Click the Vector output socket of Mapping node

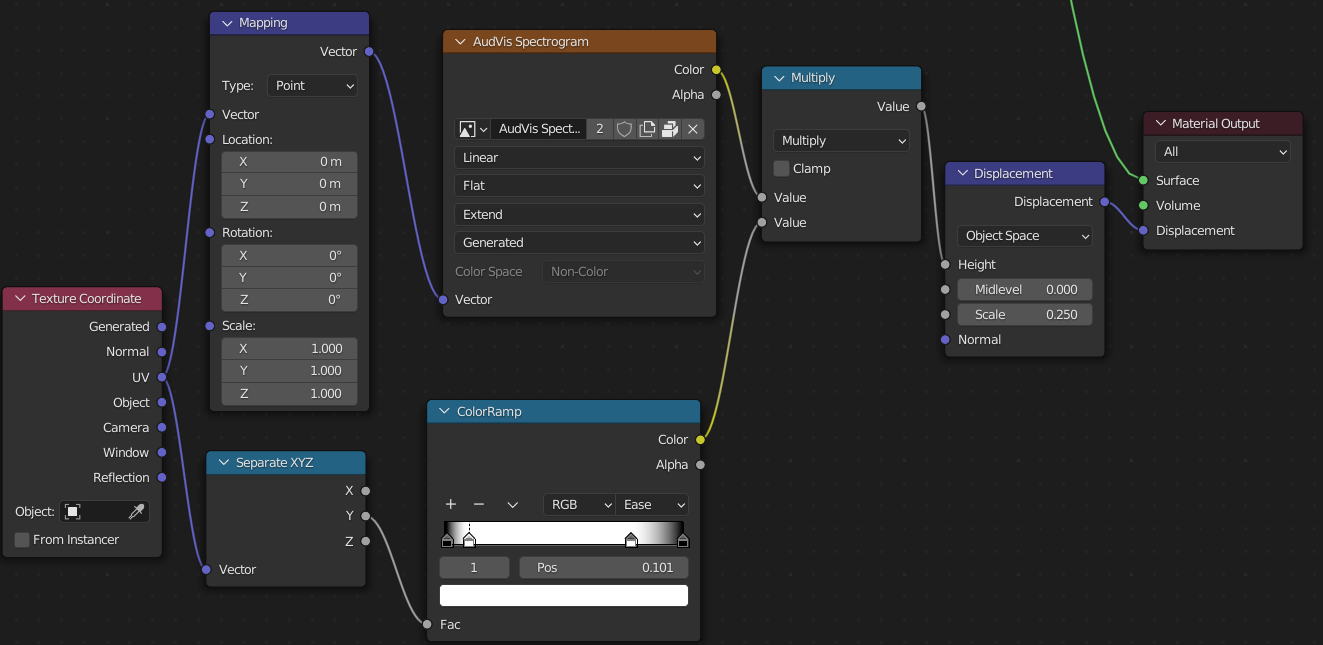(369, 52)
